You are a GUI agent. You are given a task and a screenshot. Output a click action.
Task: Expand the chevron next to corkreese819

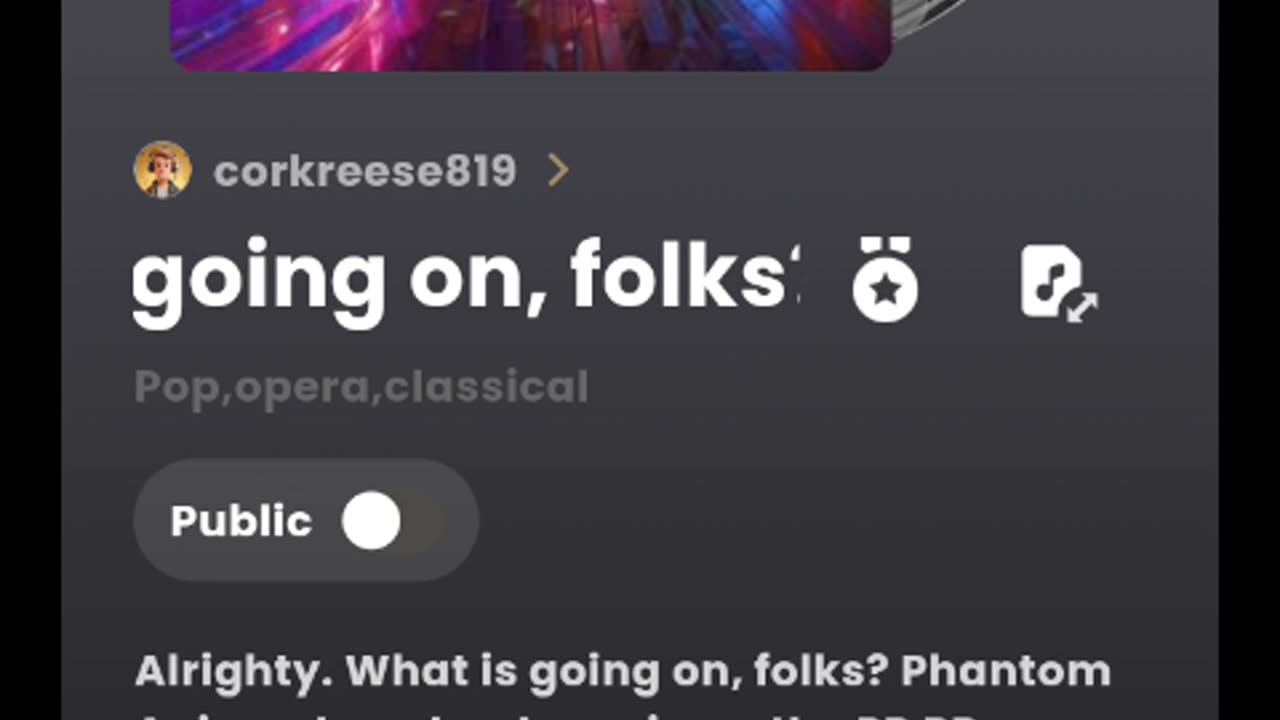pyautogui.click(x=558, y=171)
